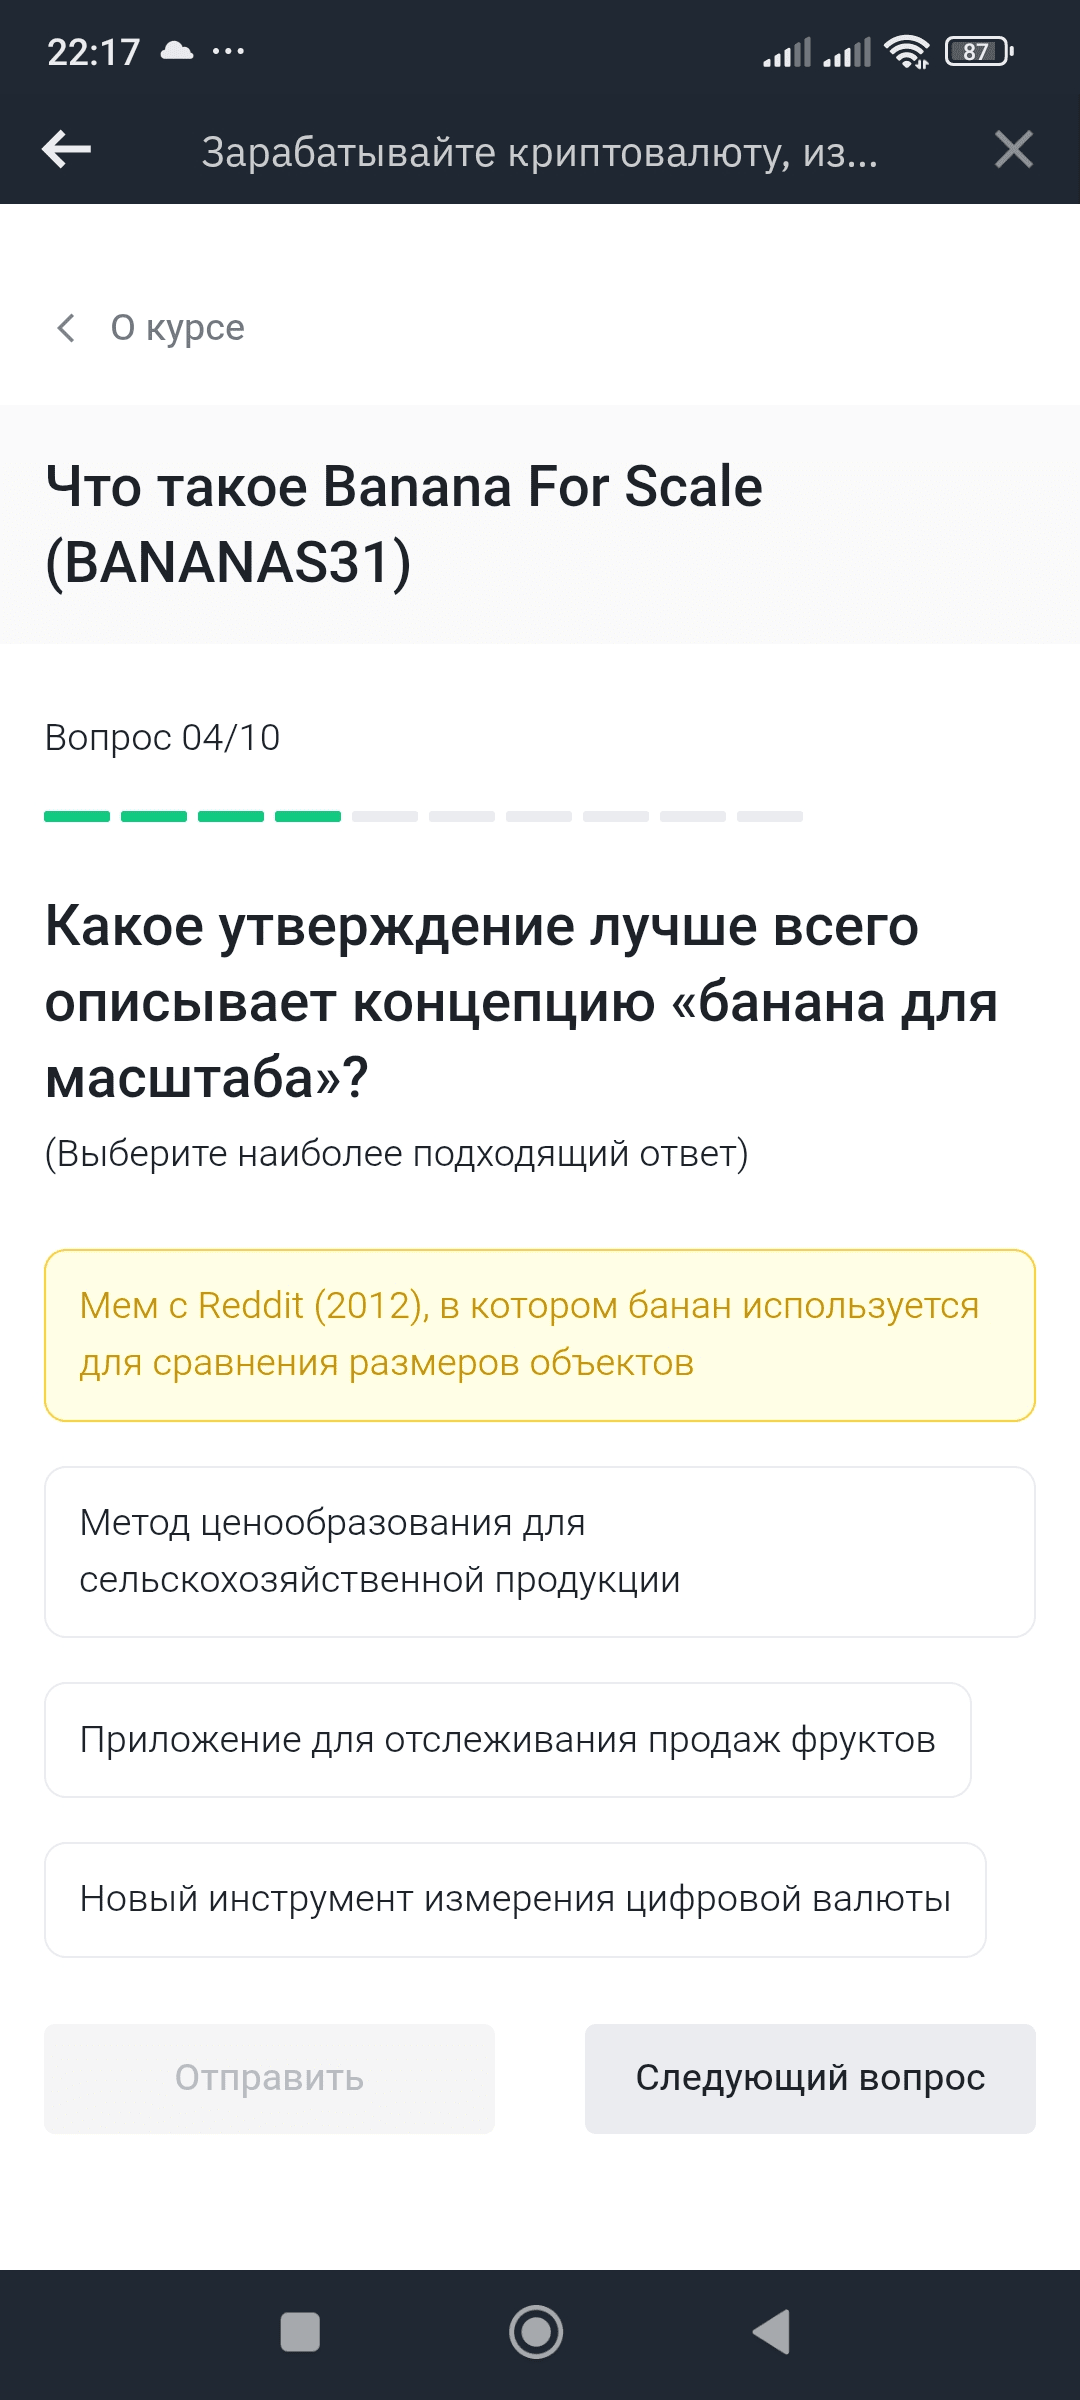Tap the 'Что такое Banana For Scale' heading
The height and width of the screenshot is (2400, 1080).
click(x=404, y=524)
